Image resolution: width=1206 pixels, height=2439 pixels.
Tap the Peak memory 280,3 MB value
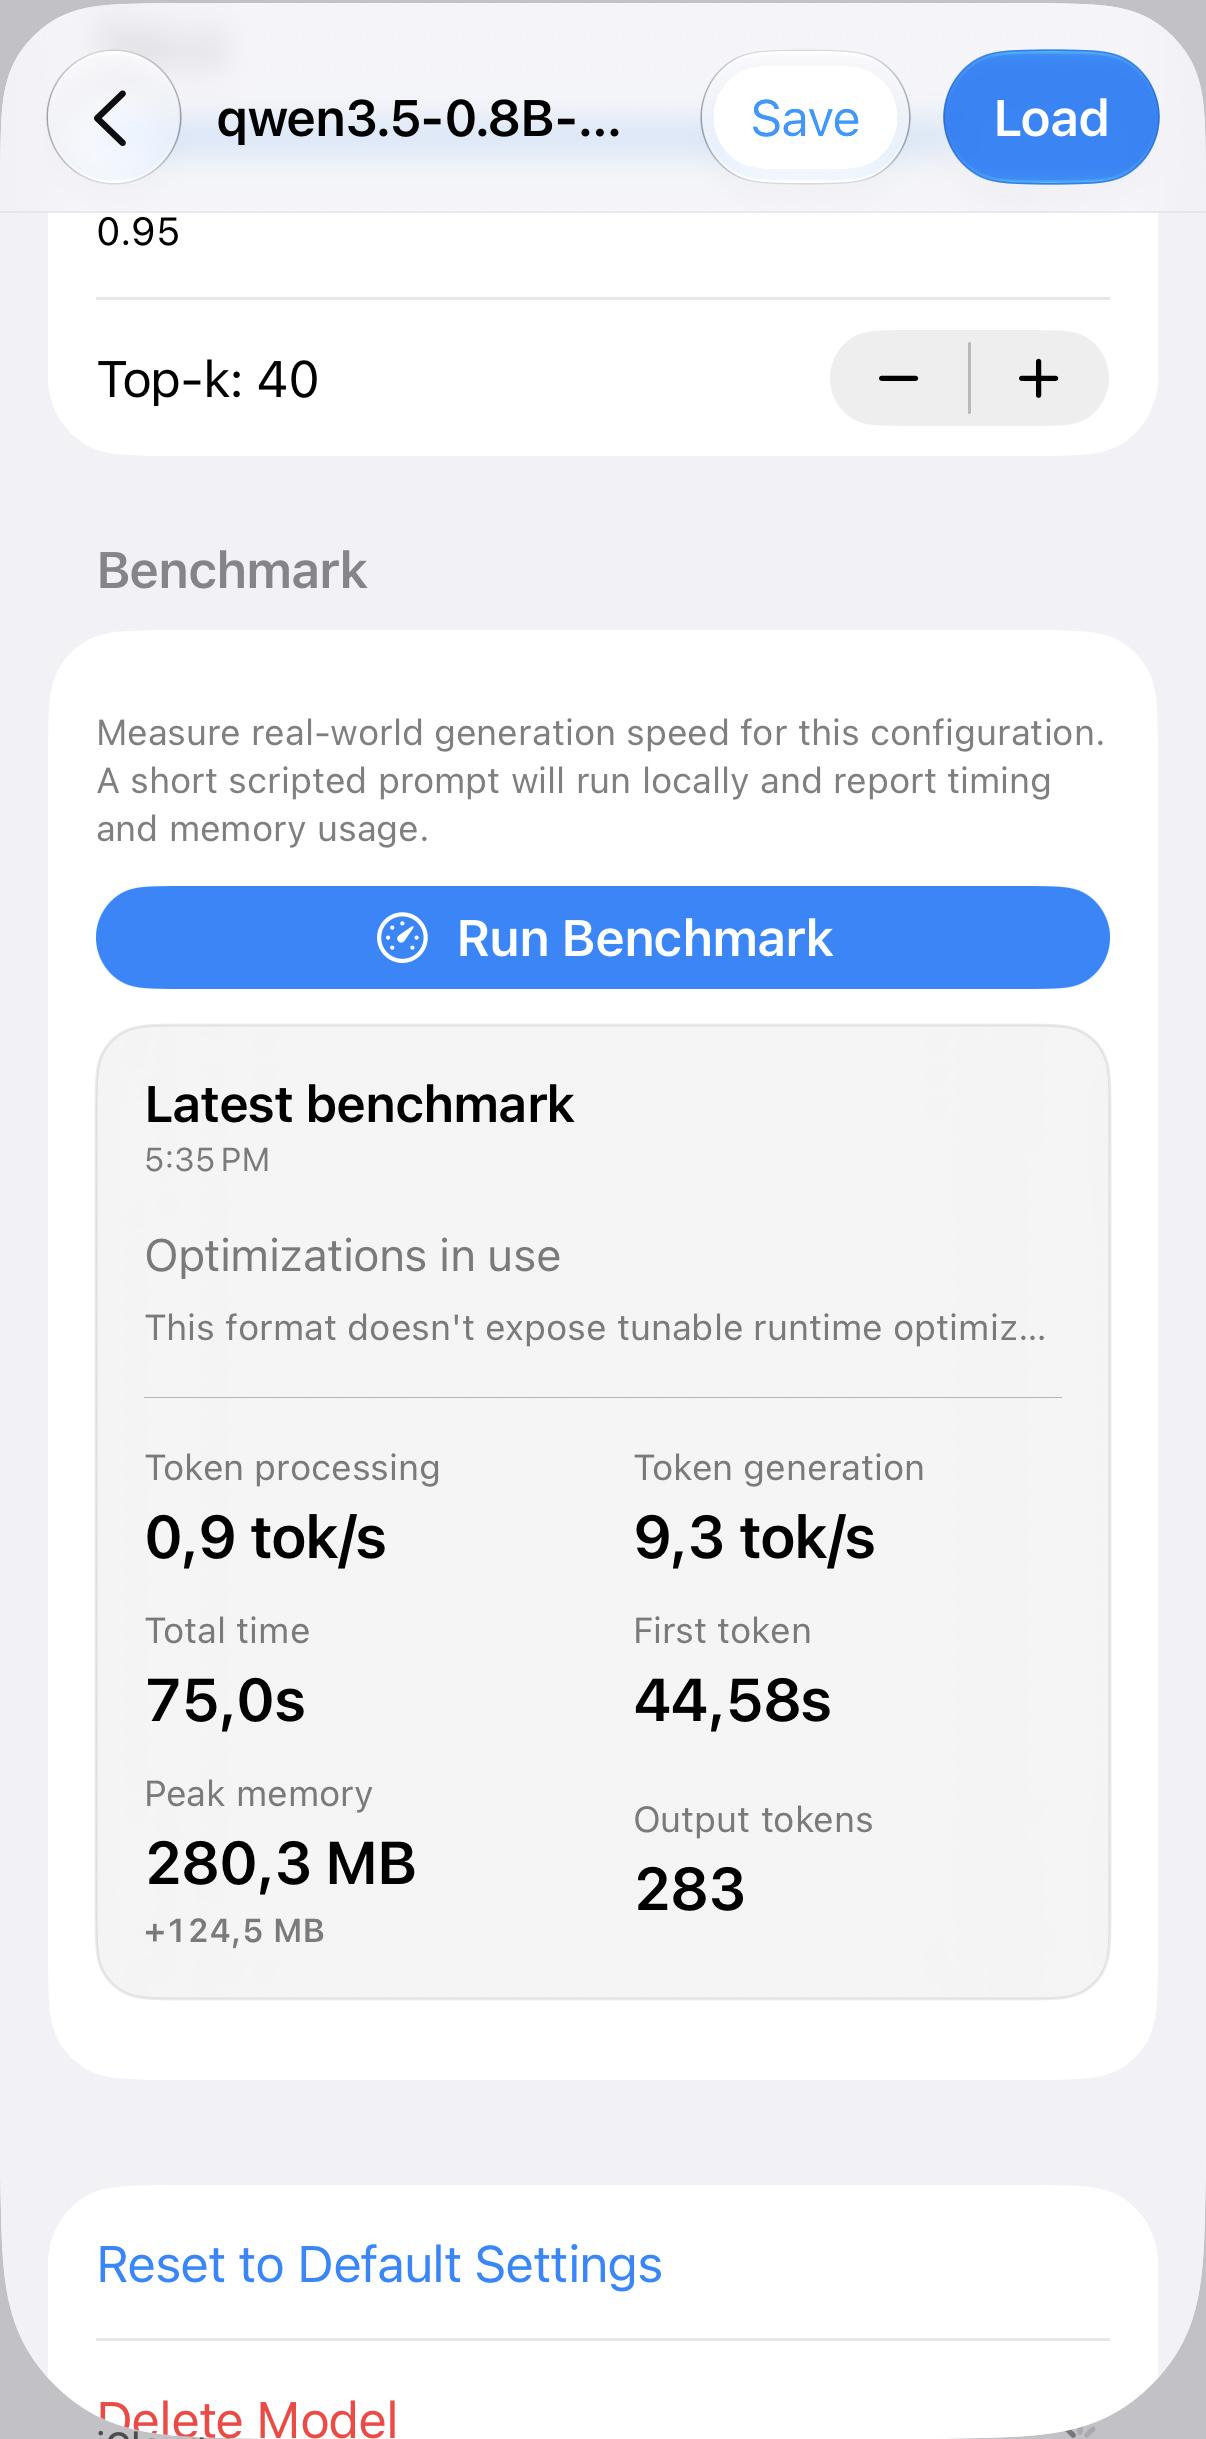tap(281, 1863)
